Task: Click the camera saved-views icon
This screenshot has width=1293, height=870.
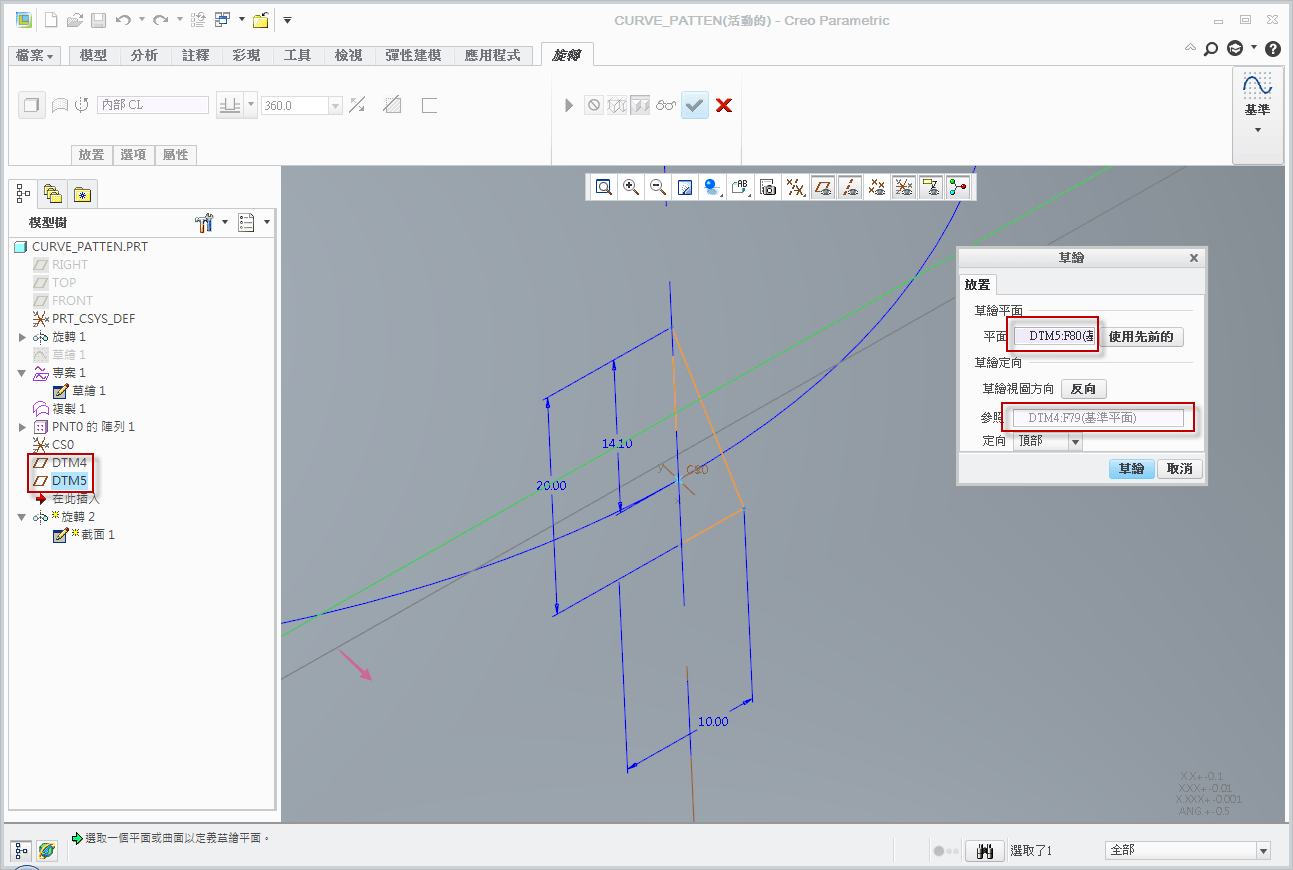Action: [768, 186]
